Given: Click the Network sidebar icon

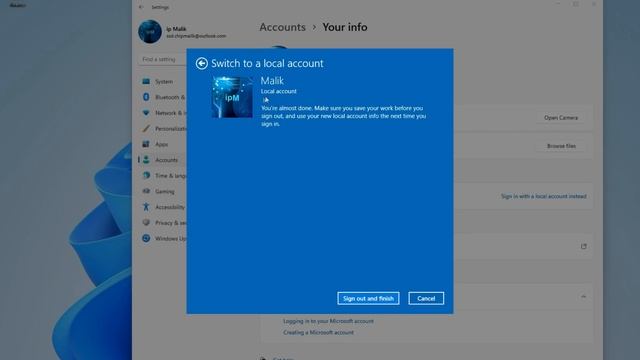Looking at the screenshot, I should 146,113.
